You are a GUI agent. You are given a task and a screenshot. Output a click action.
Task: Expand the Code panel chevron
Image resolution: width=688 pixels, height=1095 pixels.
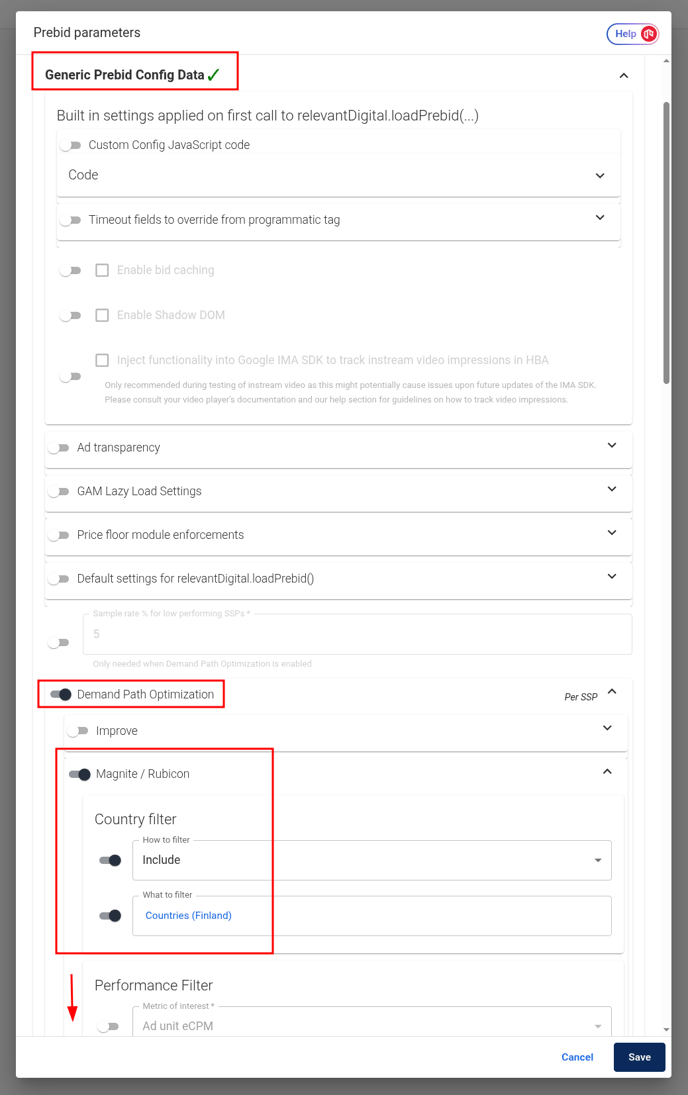(x=600, y=175)
